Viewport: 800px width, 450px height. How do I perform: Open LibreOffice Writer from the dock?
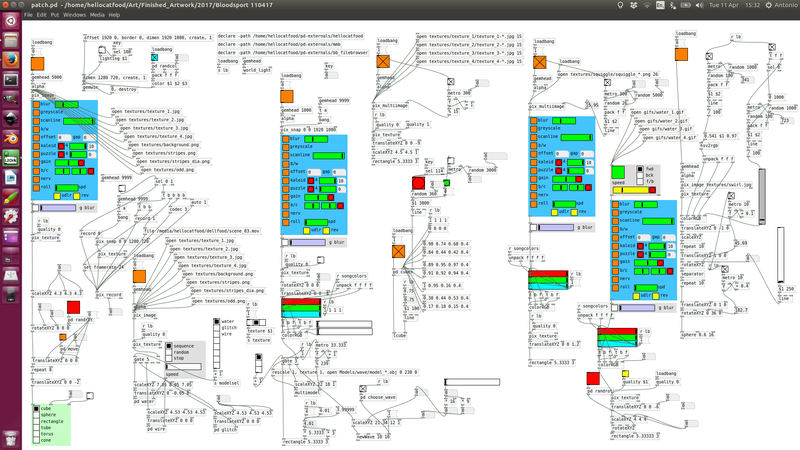click(11, 178)
